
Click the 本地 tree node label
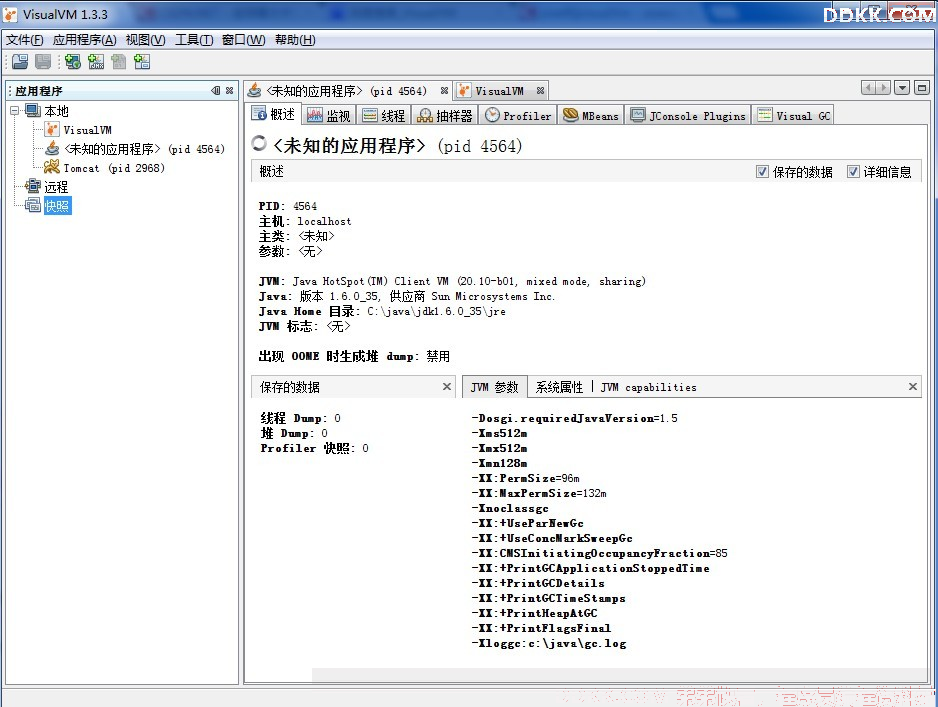(x=56, y=111)
